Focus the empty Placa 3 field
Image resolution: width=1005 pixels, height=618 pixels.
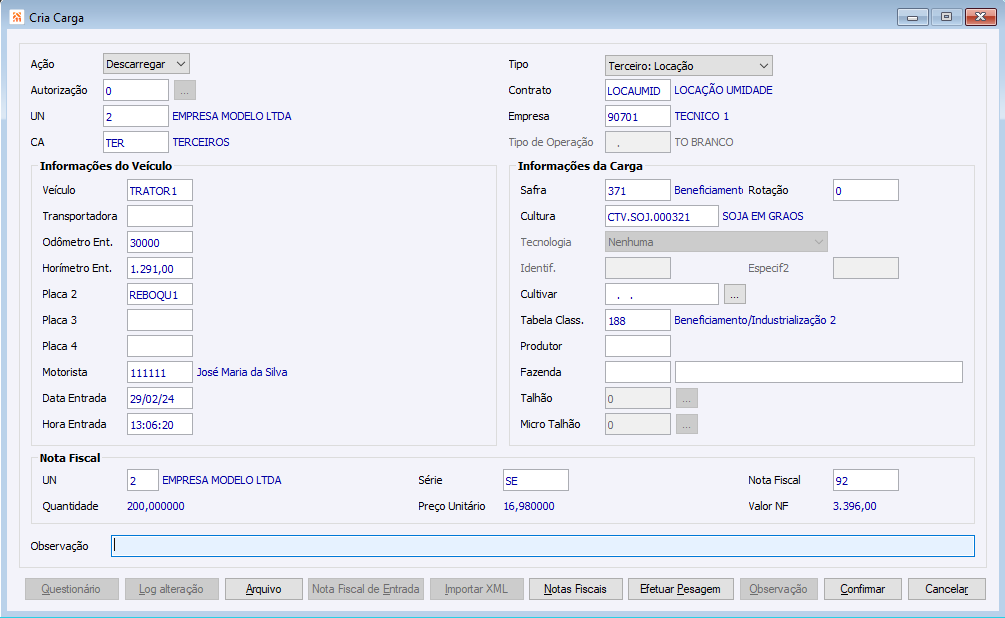tap(160, 320)
